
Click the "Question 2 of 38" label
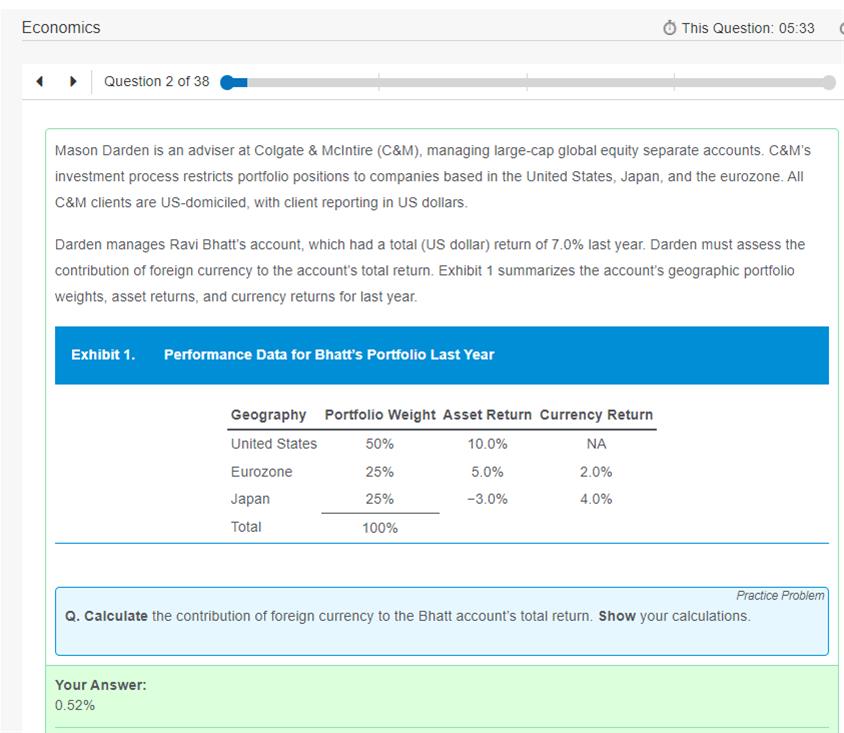click(157, 82)
